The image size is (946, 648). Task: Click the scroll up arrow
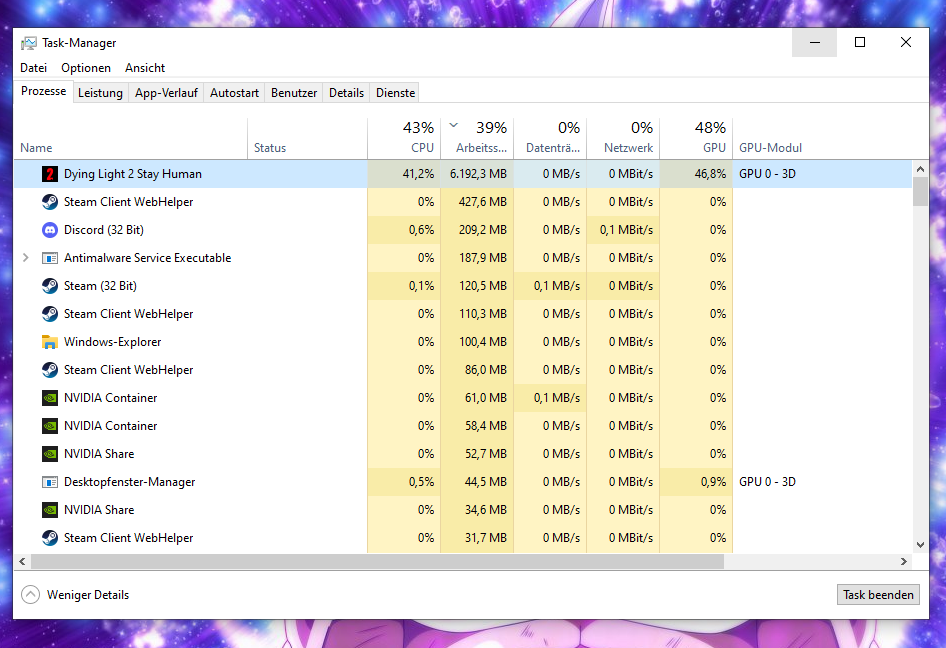[920, 170]
